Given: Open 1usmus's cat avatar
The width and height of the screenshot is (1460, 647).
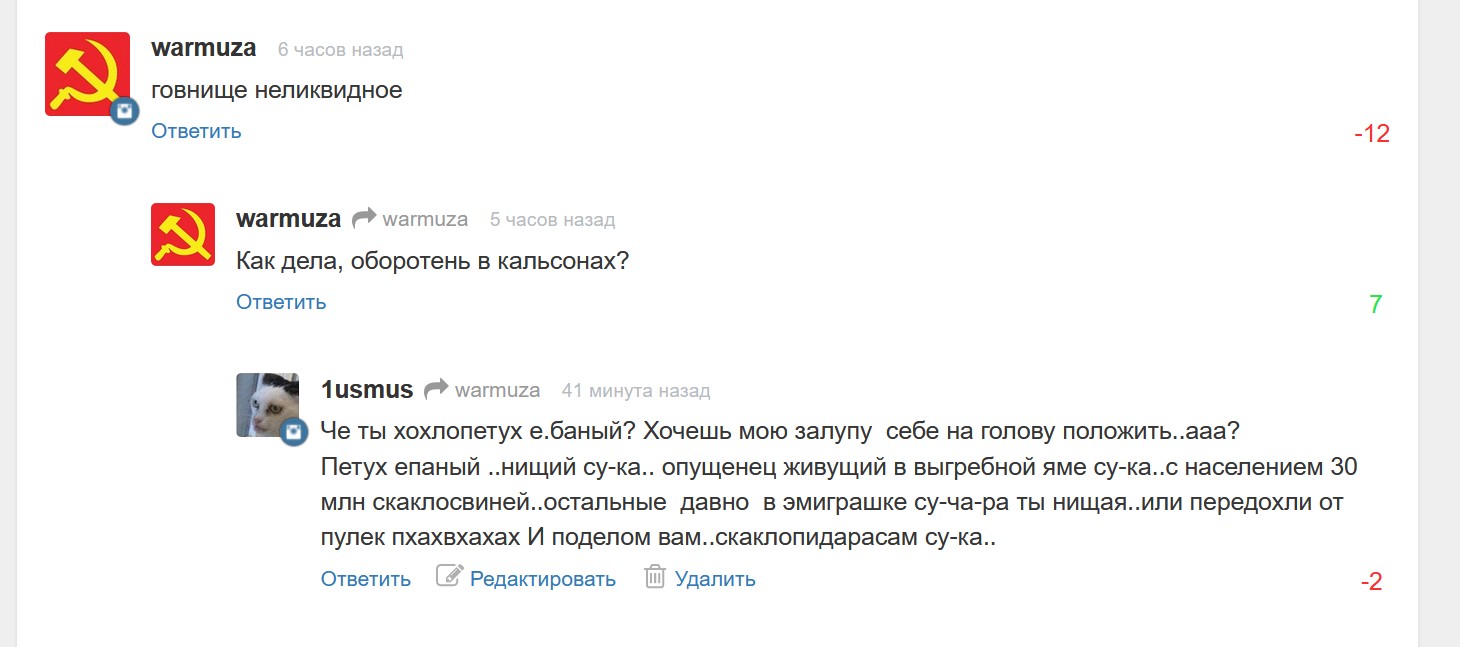Looking at the screenshot, I should click(266, 404).
